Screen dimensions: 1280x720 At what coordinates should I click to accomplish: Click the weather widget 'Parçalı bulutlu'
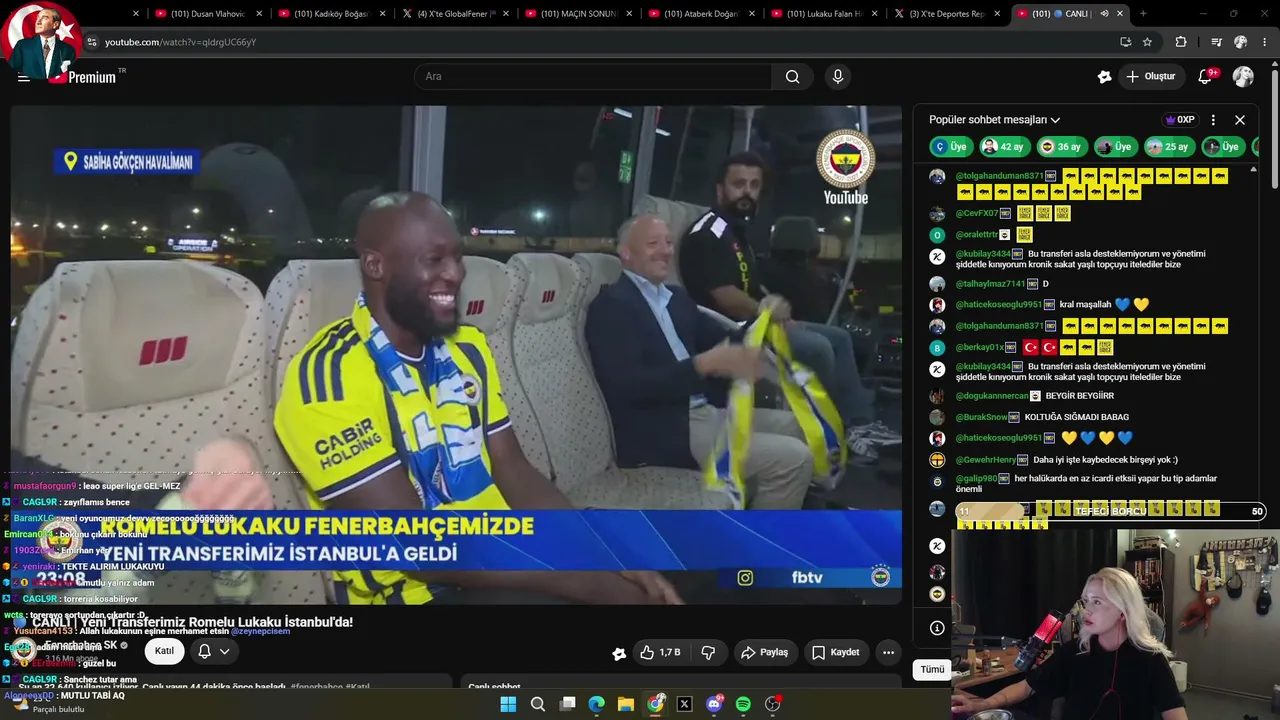48,705
